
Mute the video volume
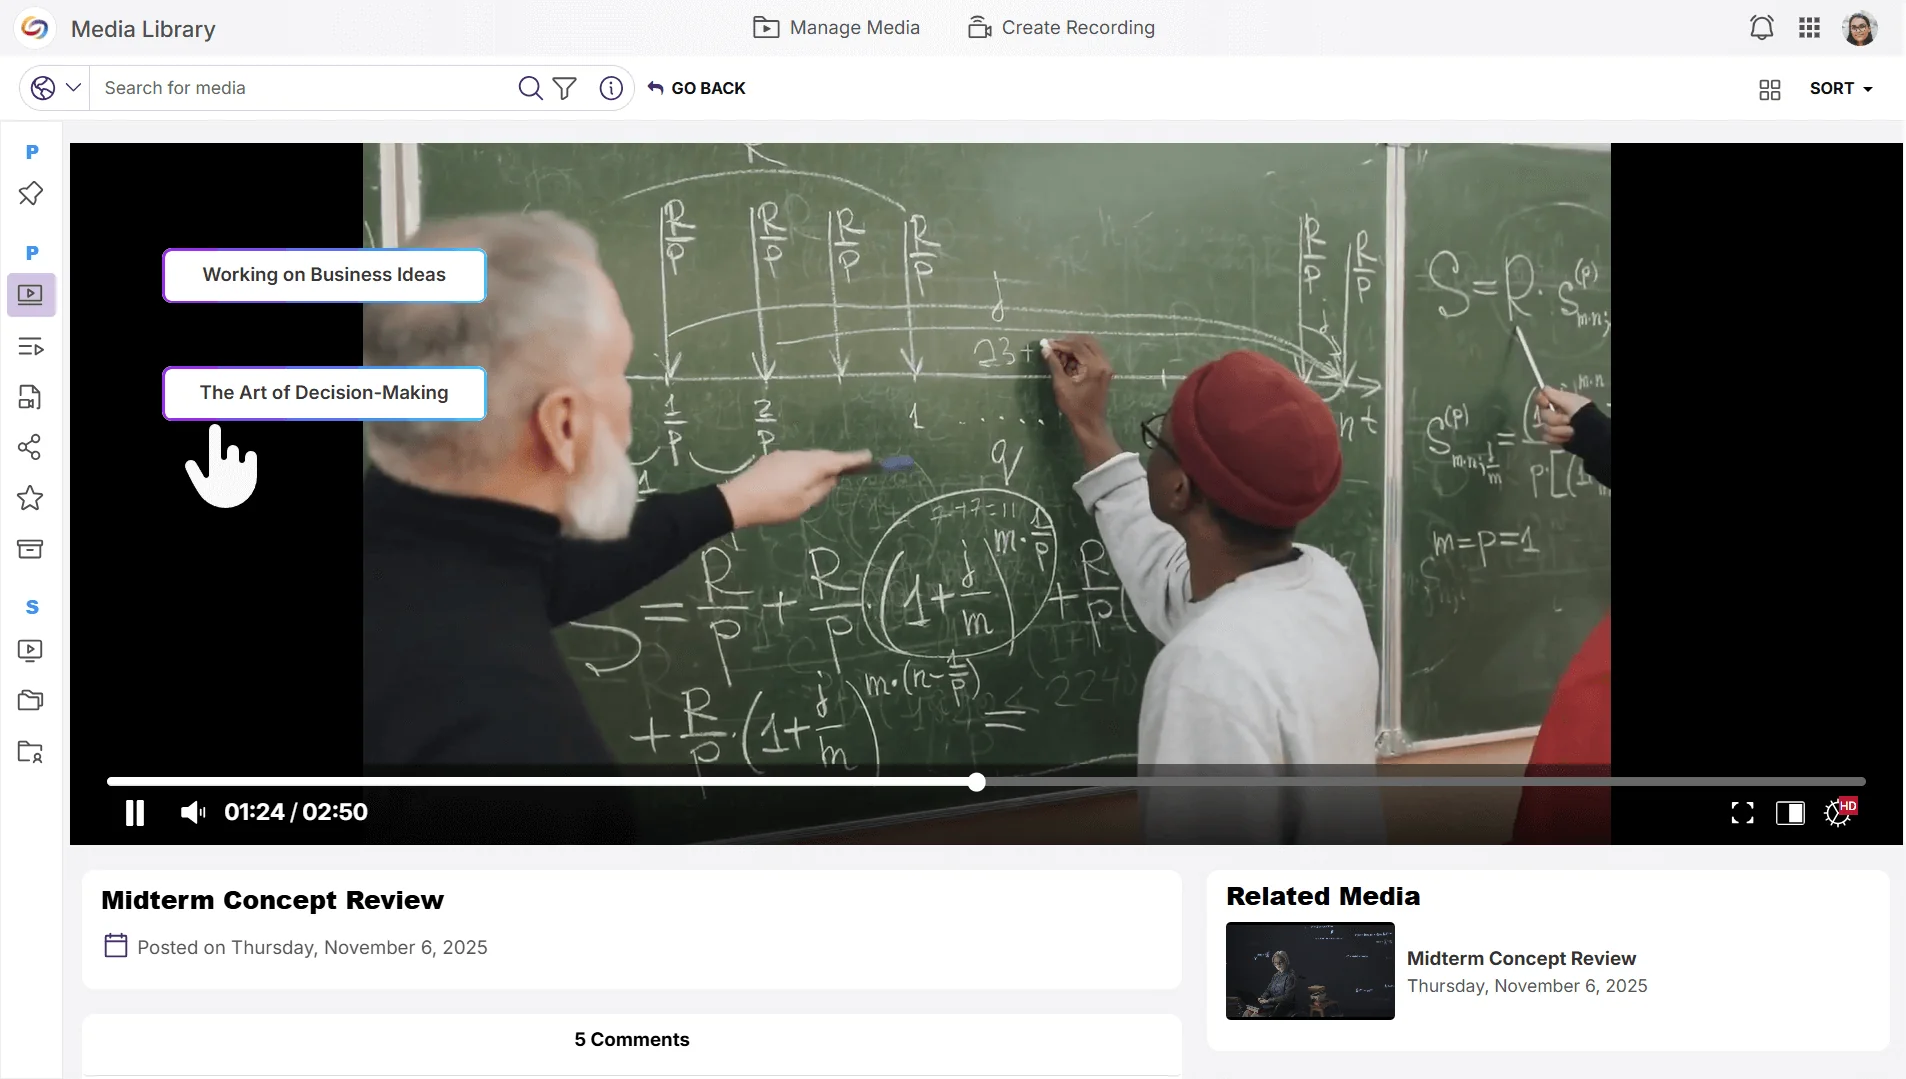(191, 812)
